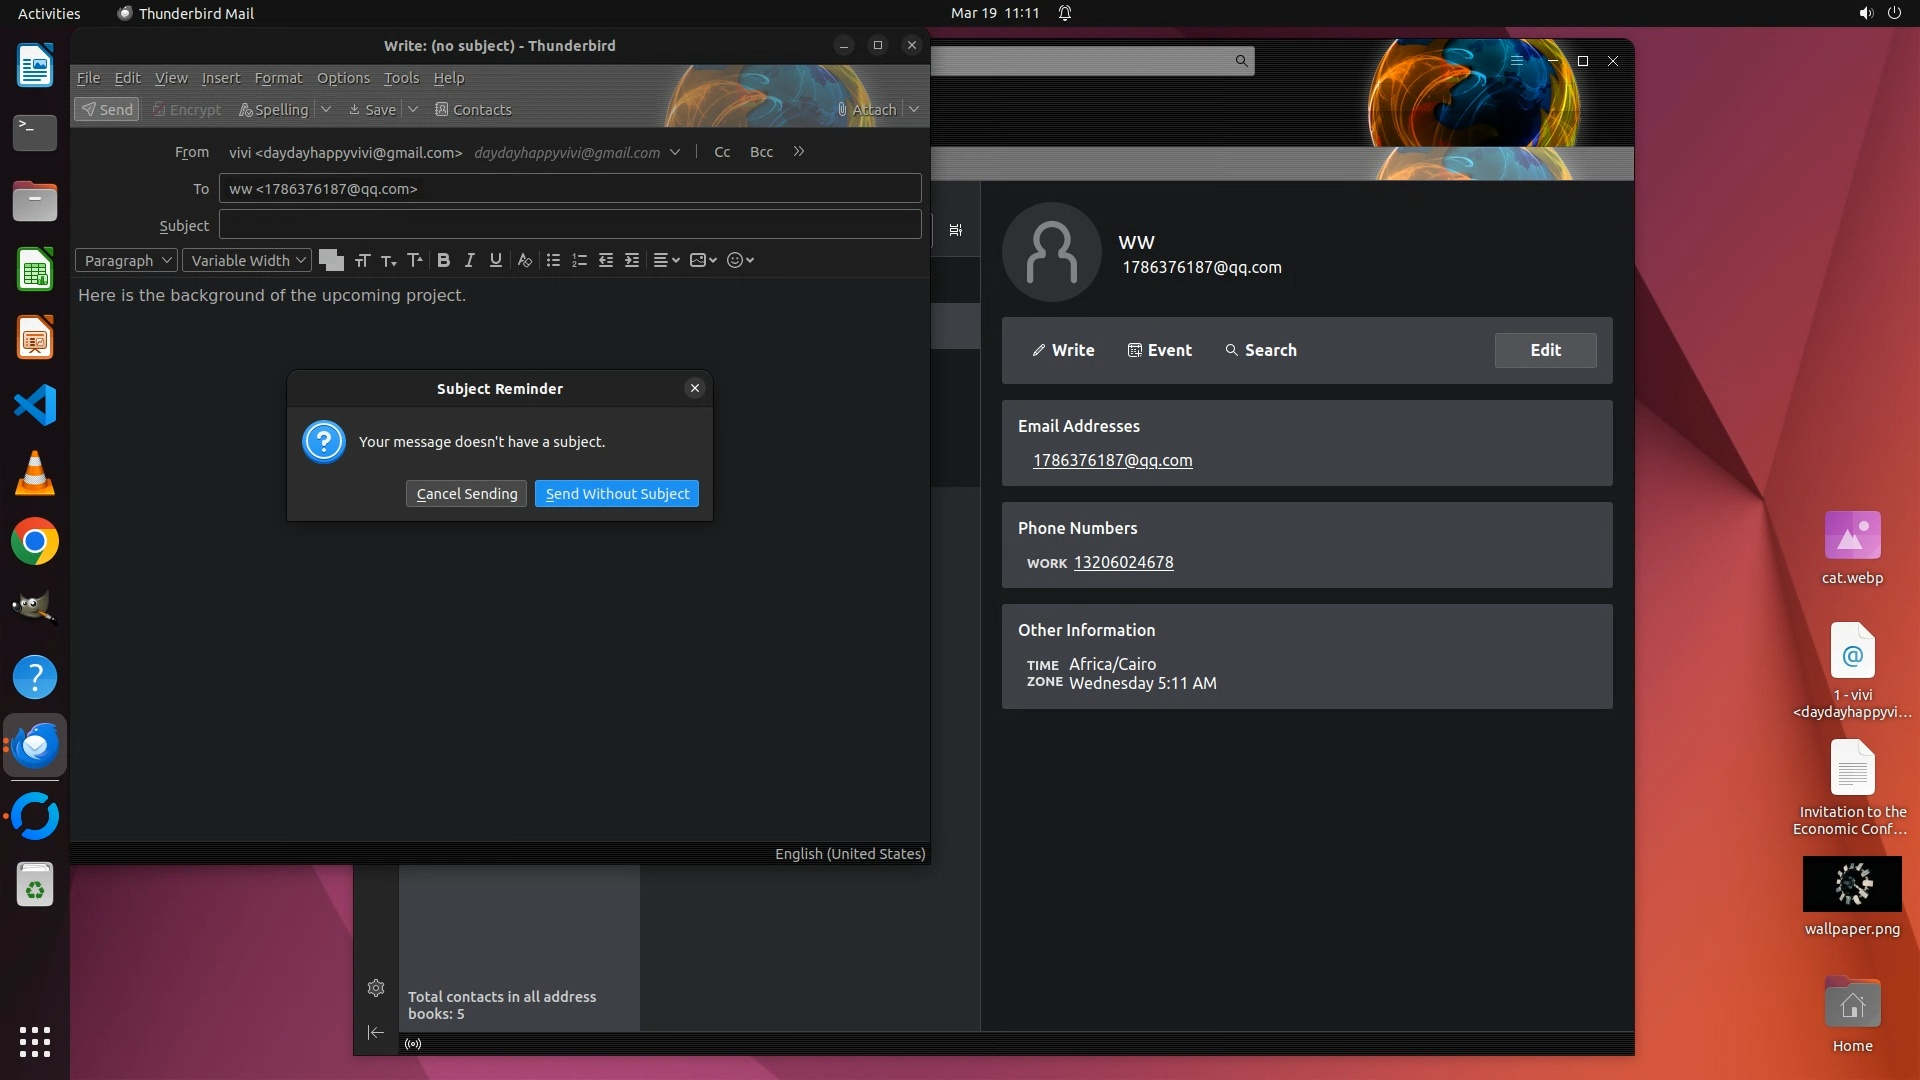Screen dimensions: 1920x1080
Task: Open address book settings gear icon
Action: coord(376,988)
